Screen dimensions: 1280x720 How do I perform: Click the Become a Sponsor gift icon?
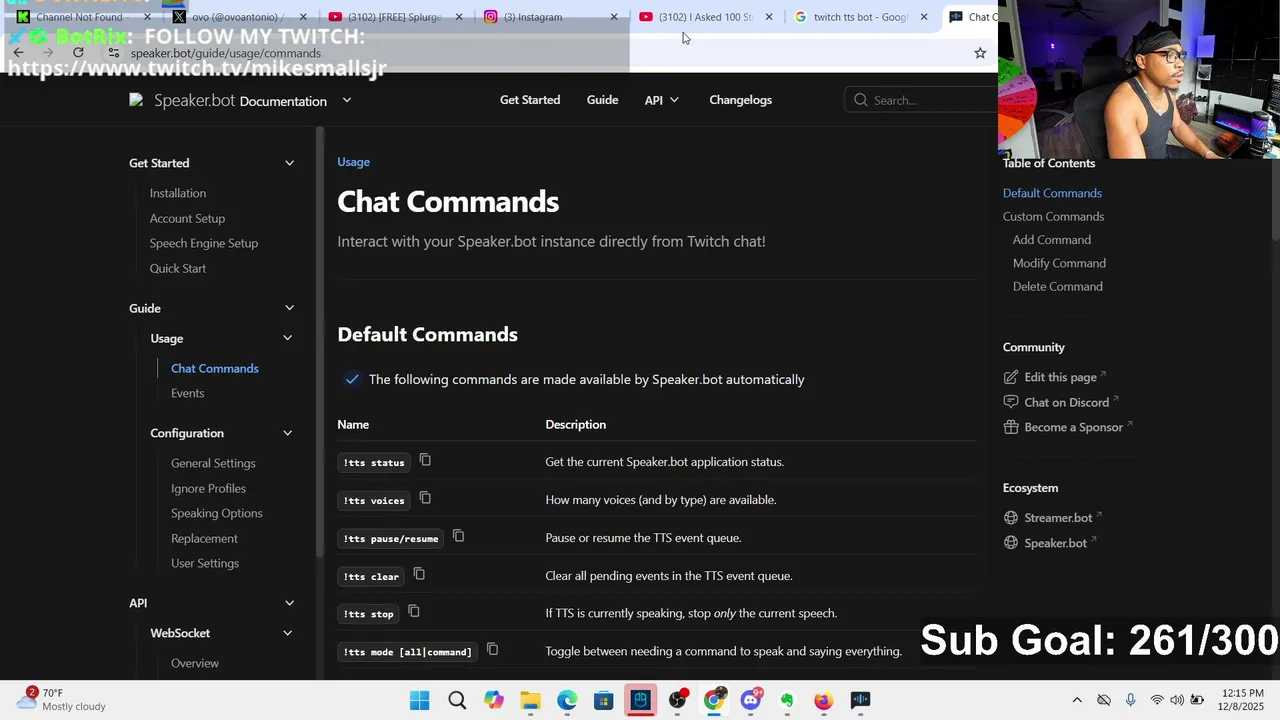pyautogui.click(x=1011, y=427)
